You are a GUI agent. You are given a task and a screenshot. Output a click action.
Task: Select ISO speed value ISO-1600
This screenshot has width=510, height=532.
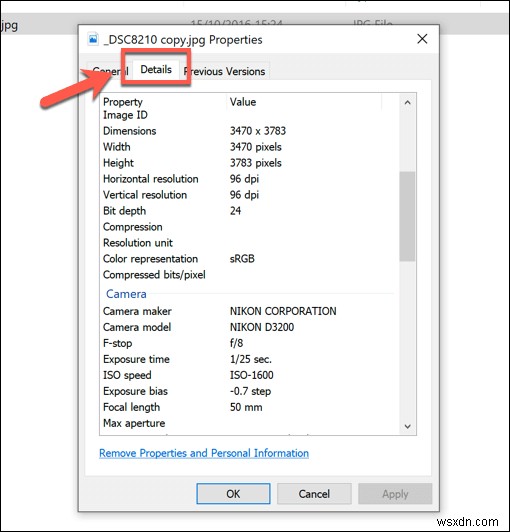tap(252, 375)
